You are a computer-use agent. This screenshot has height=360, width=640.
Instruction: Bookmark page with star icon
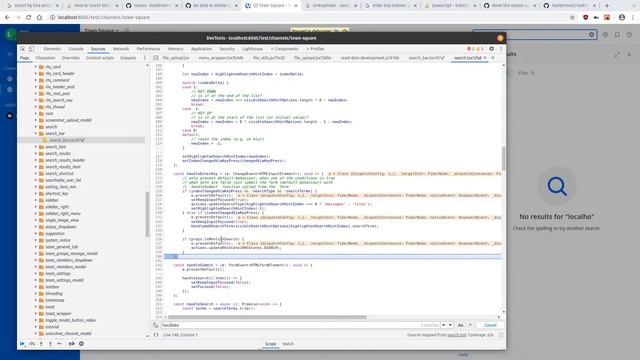pyautogui.click(x=572, y=18)
